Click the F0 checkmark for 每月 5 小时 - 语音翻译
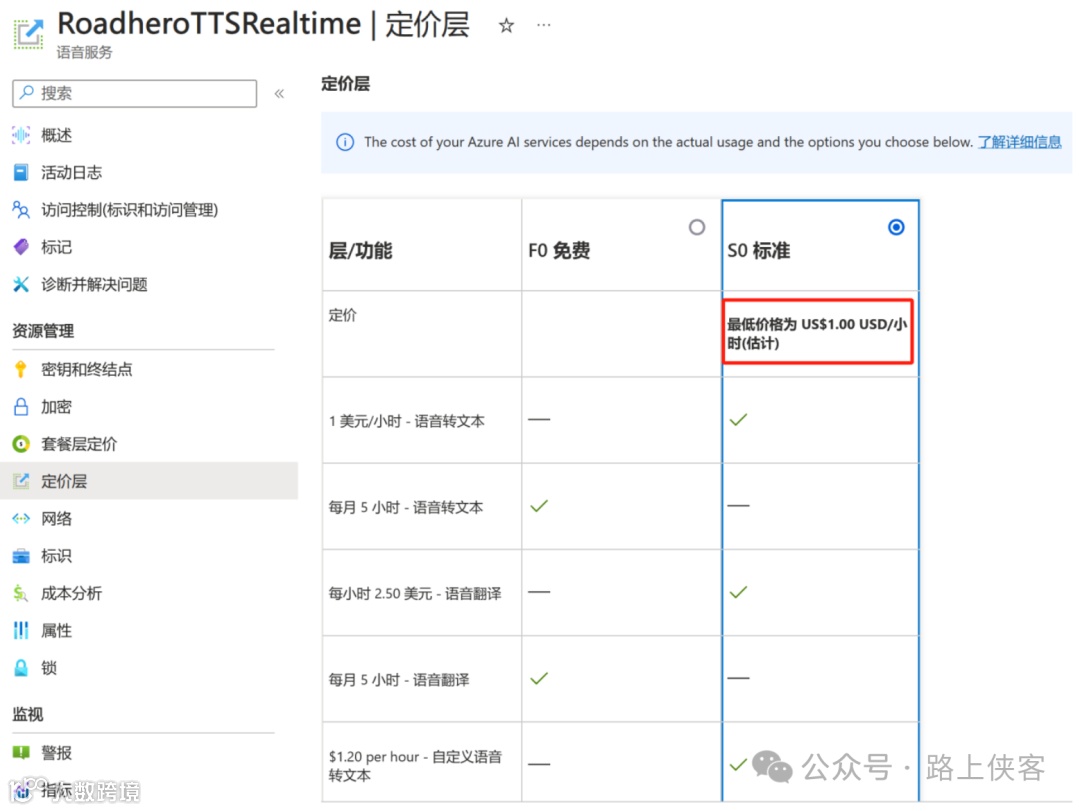 (539, 678)
